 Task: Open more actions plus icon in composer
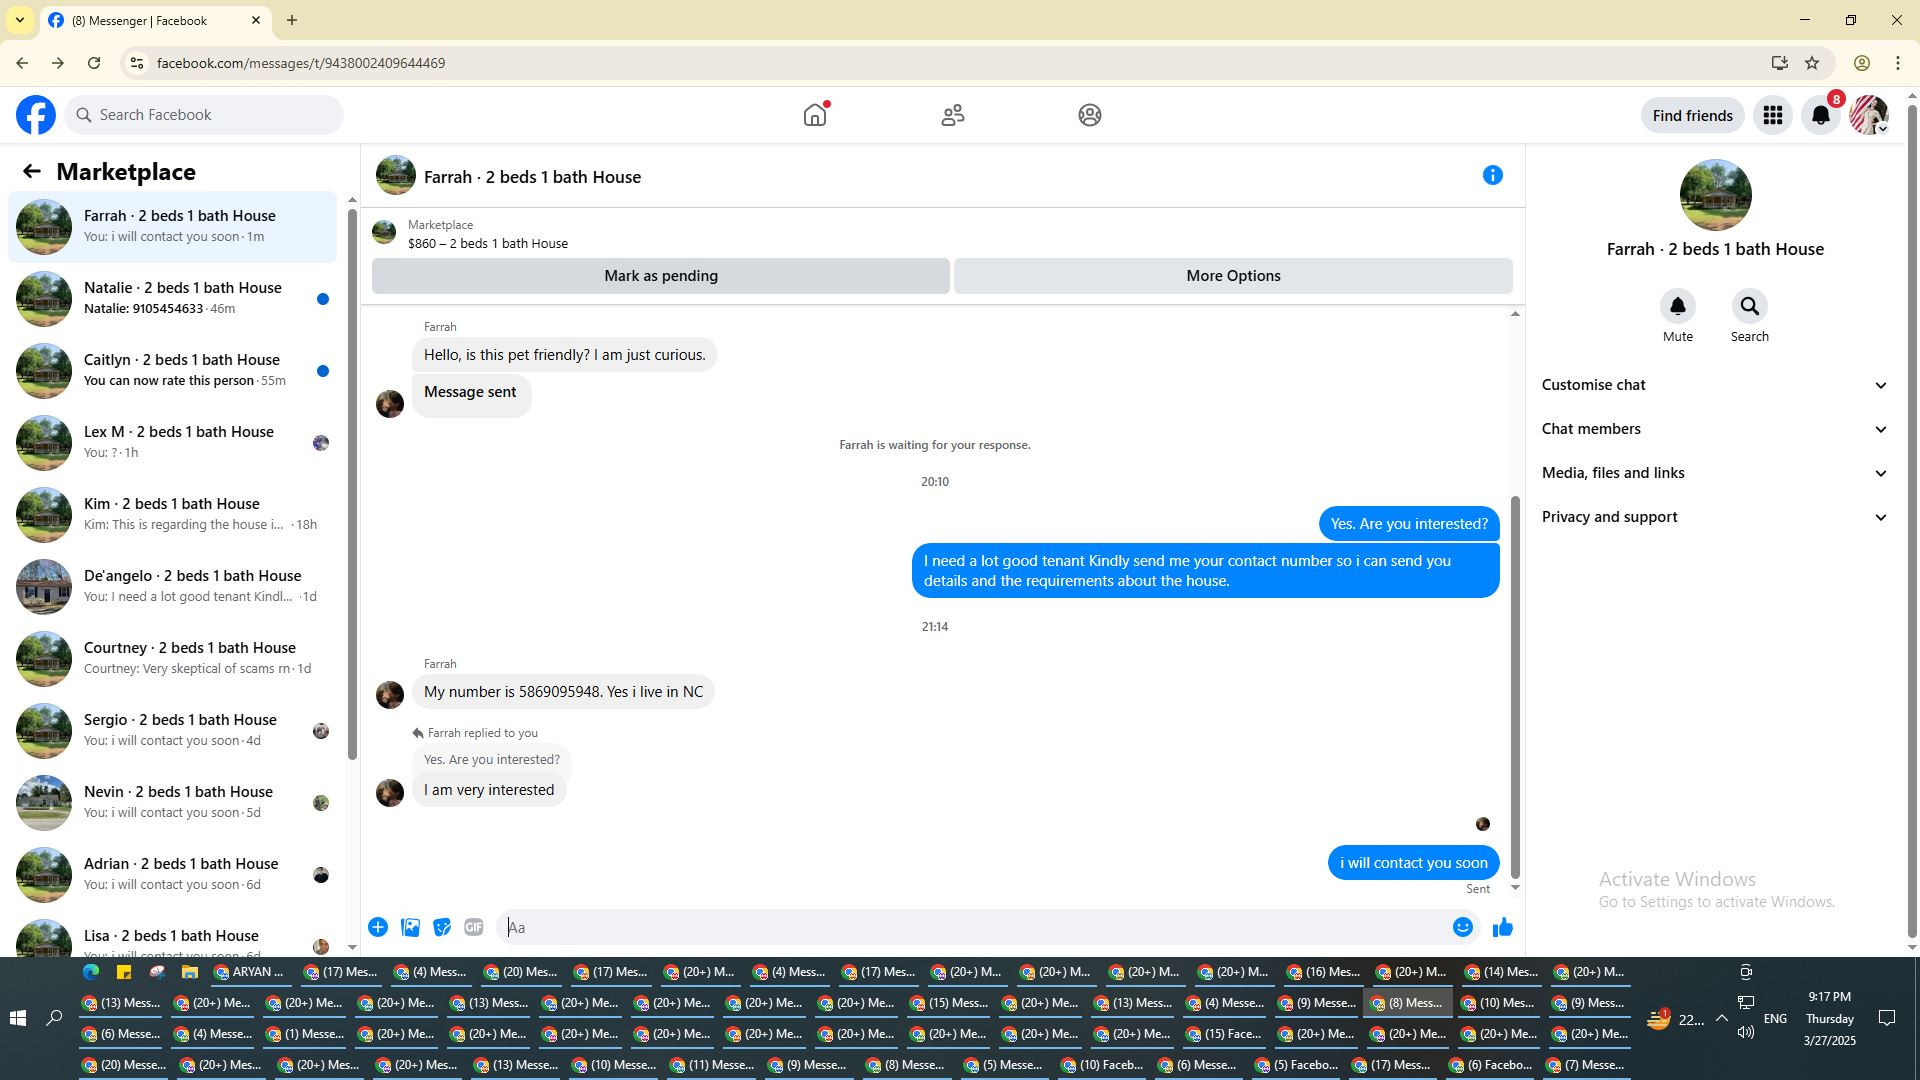(378, 927)
